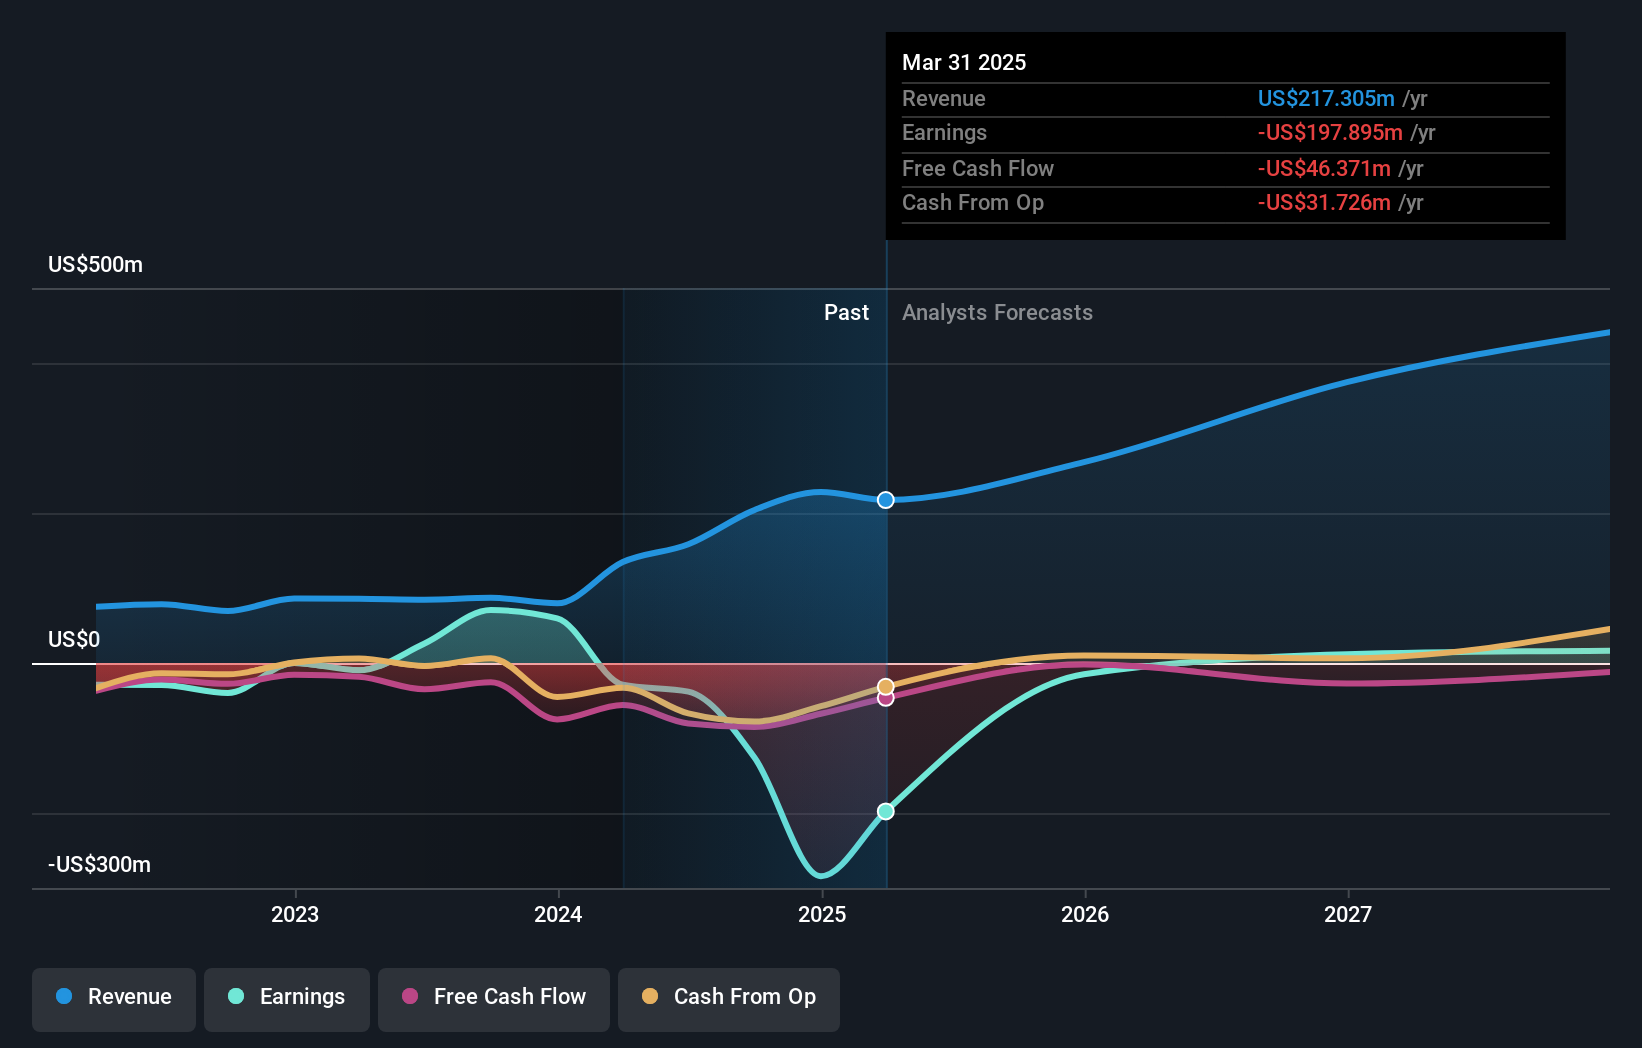Click the Free Cash Flow label in tooltip
The image size is (1642, 1048).
pyautogui.click(x=978, y=168)
